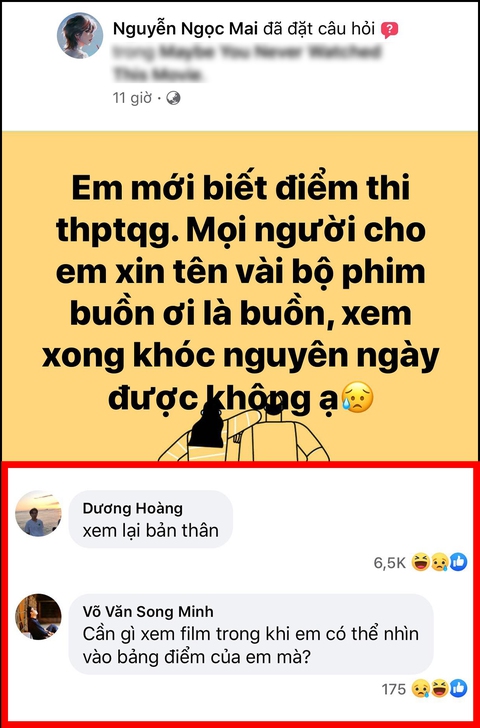Open the blurred group name link

click(x=246, y=62)
